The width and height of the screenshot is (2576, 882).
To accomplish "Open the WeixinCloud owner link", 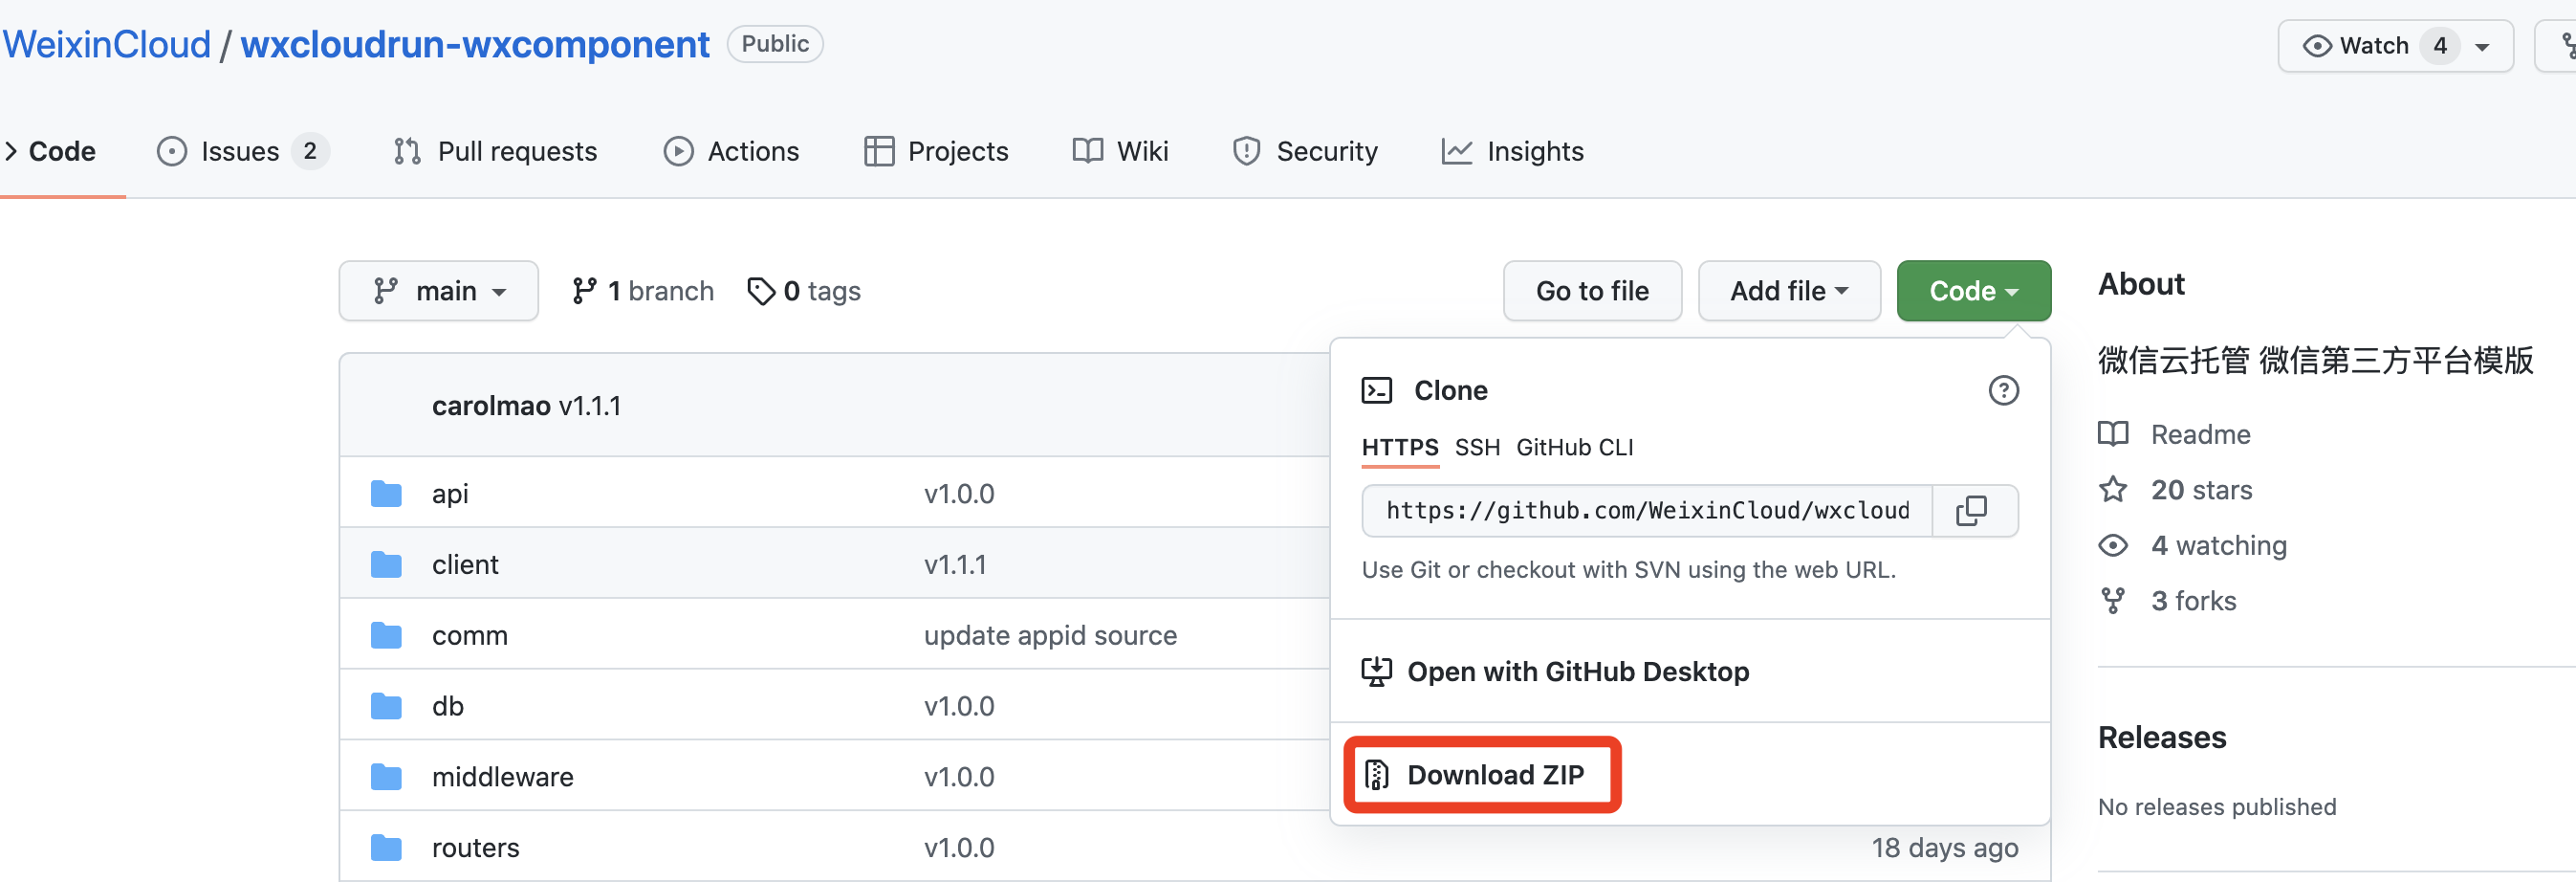I will click(107, 45).
